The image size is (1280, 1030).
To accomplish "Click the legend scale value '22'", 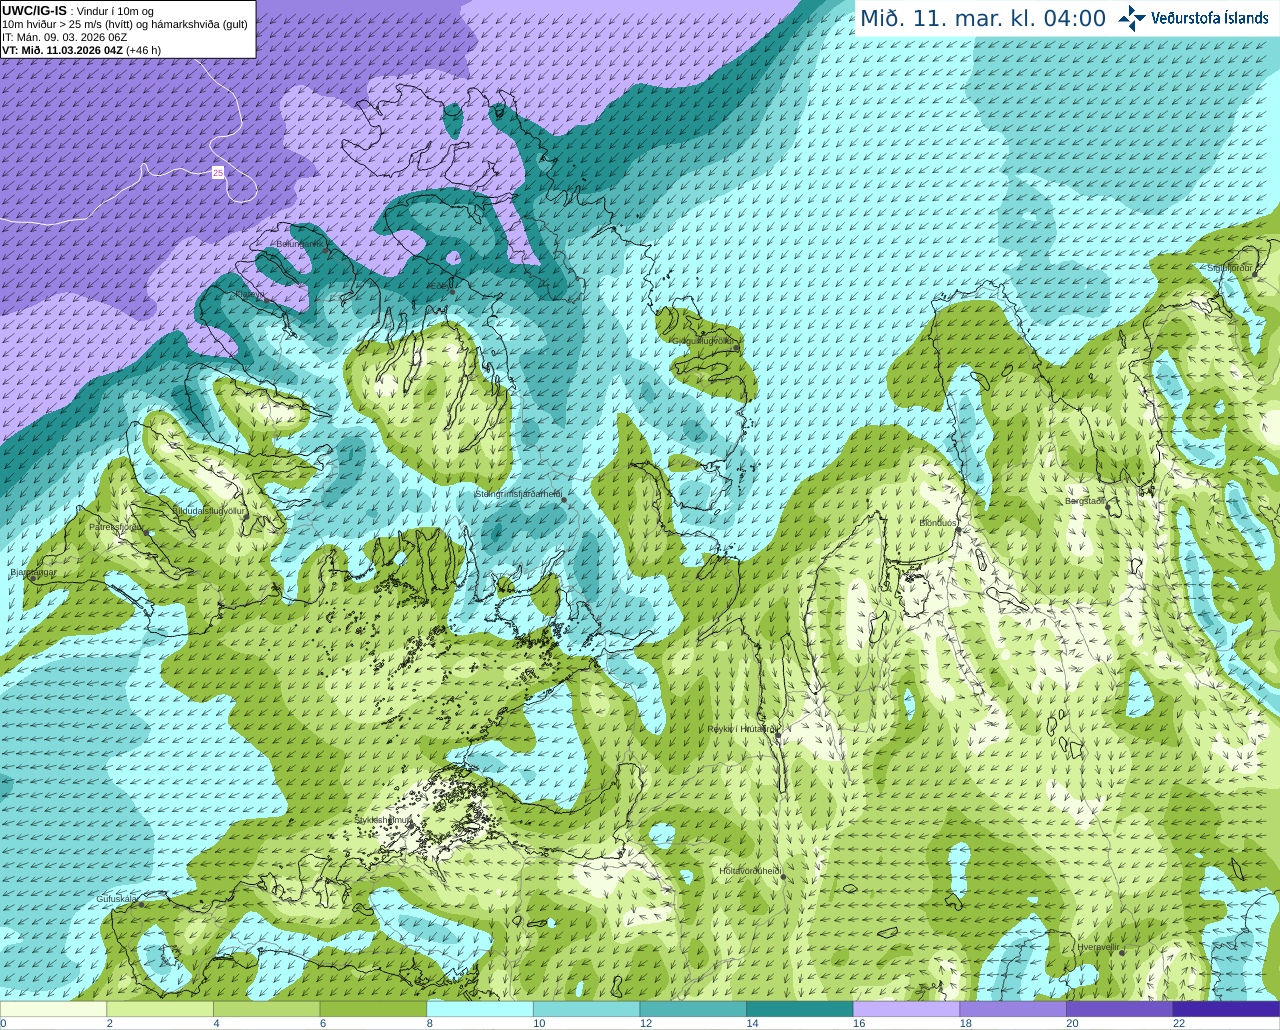I will pyautogui.click(x=1179, y=1023).
